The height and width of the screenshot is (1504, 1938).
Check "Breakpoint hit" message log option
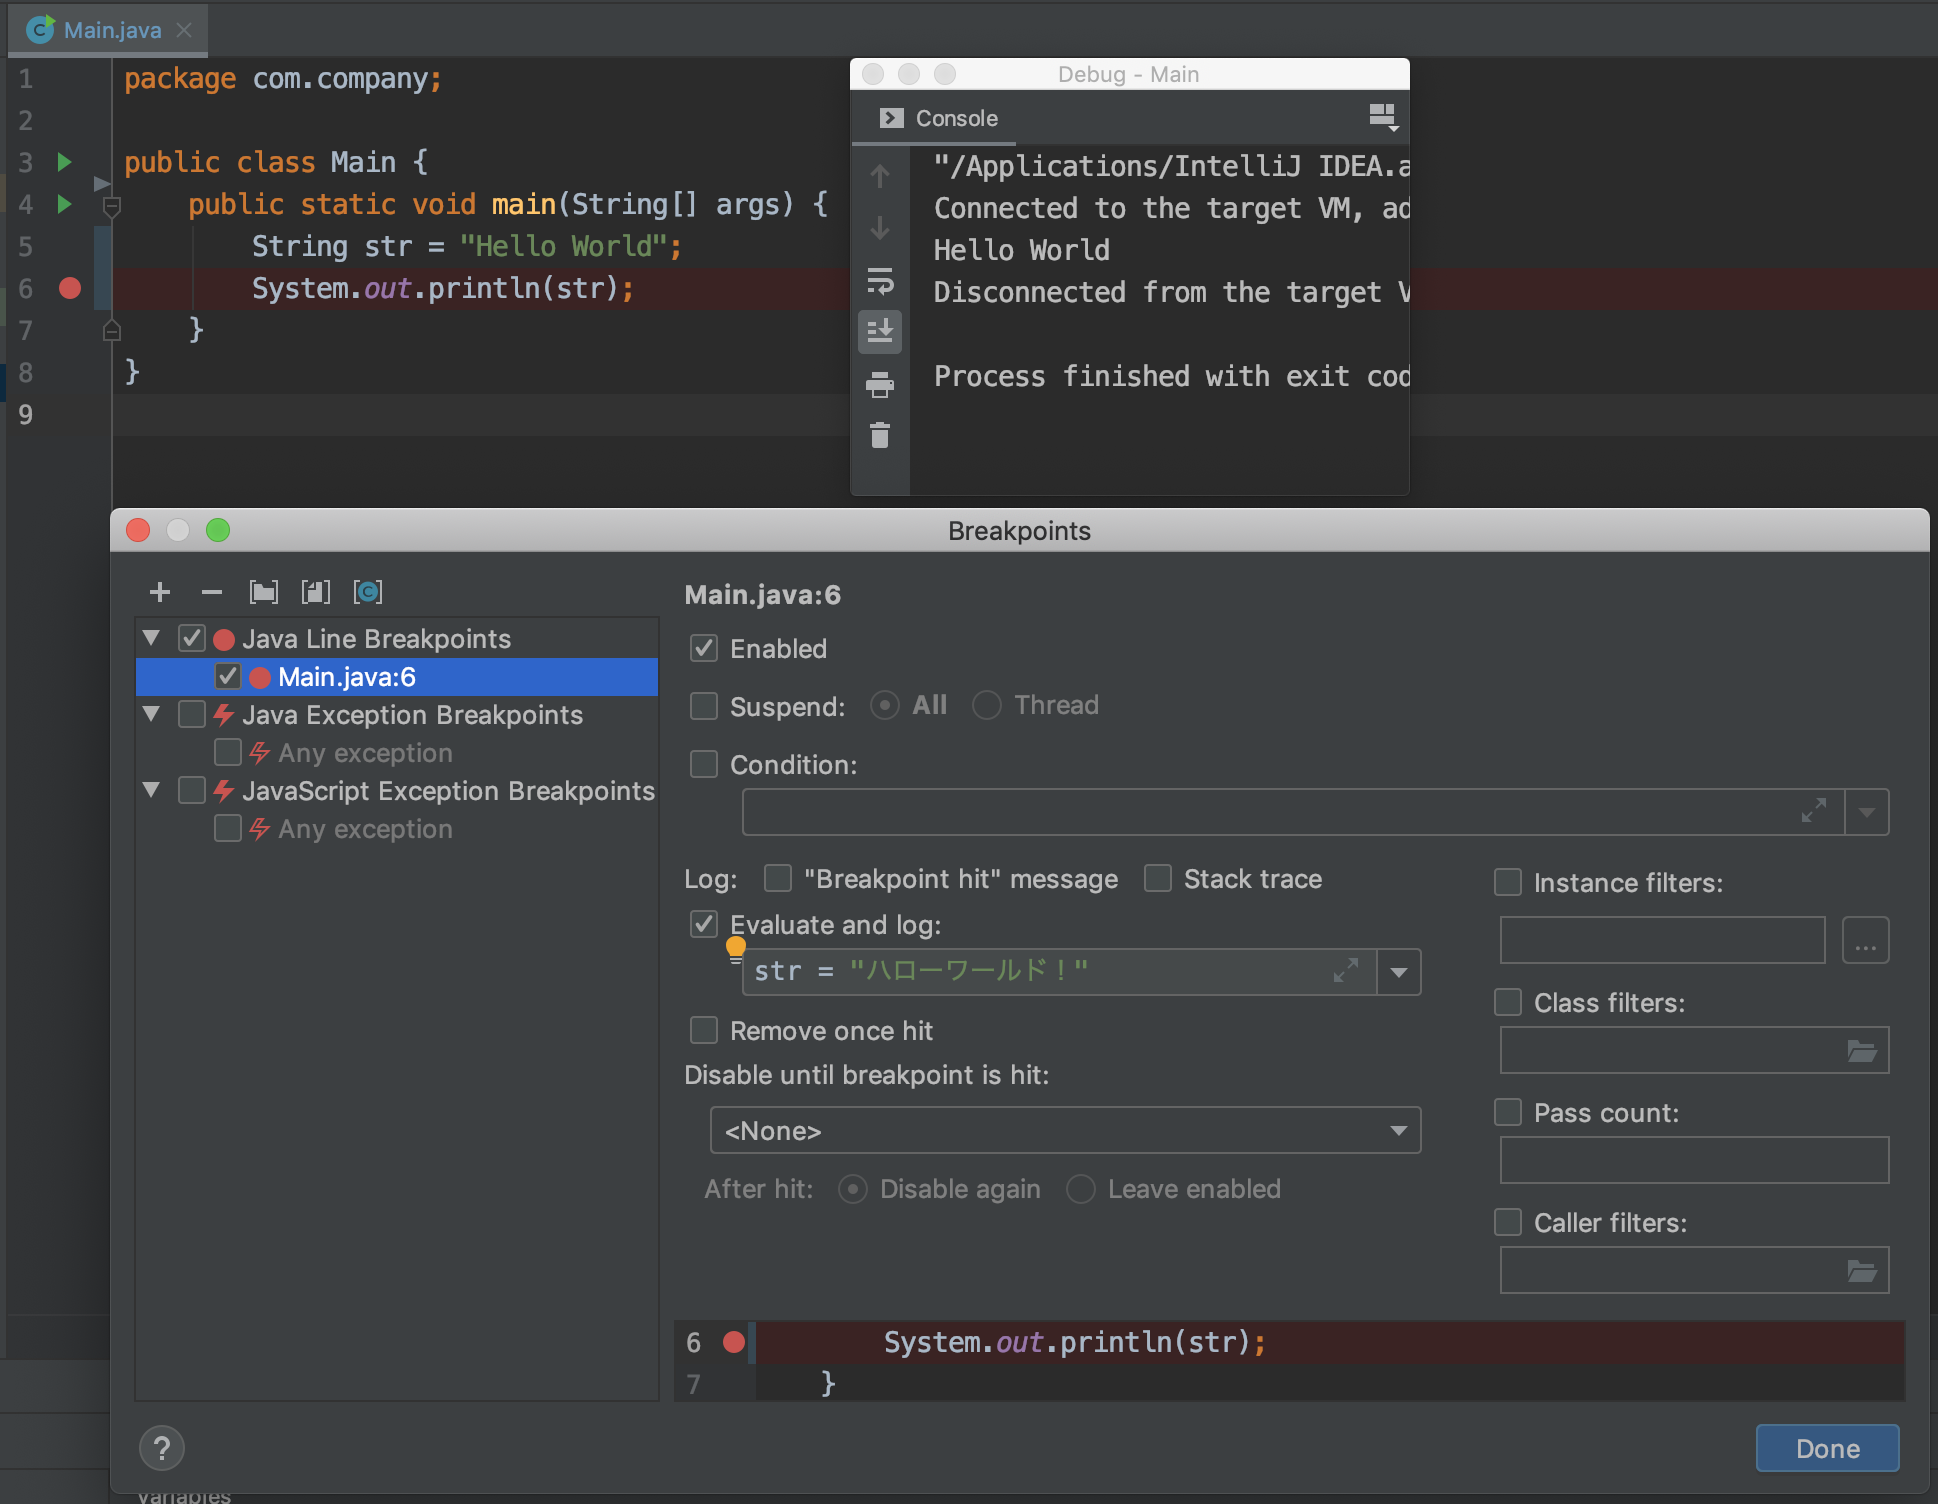pyautogui.click(x=778, y=878)
